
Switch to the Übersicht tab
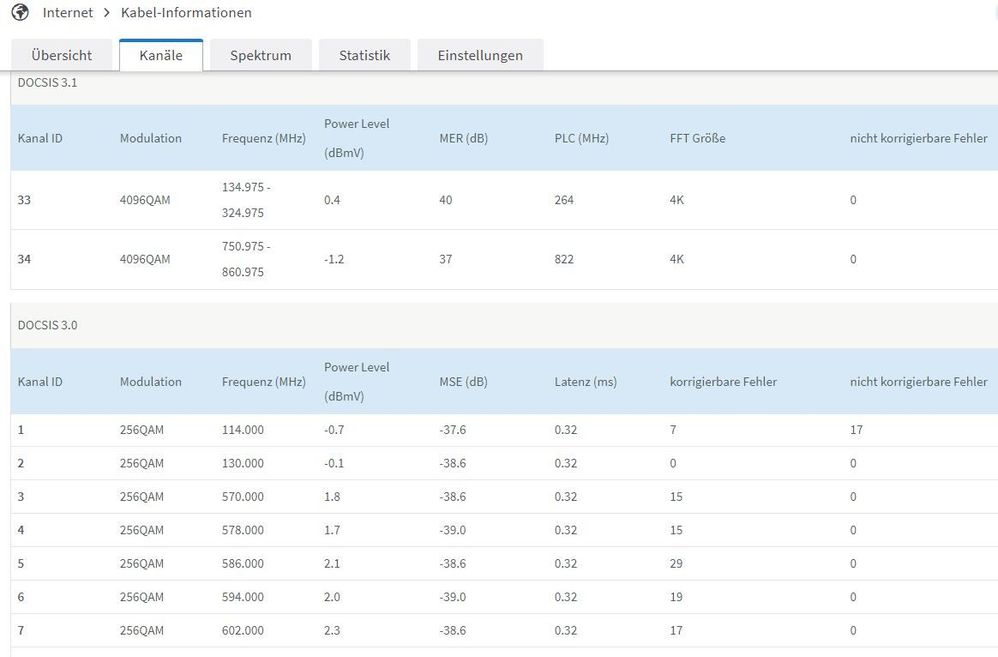pyautogui.click(x=61, y=55)
